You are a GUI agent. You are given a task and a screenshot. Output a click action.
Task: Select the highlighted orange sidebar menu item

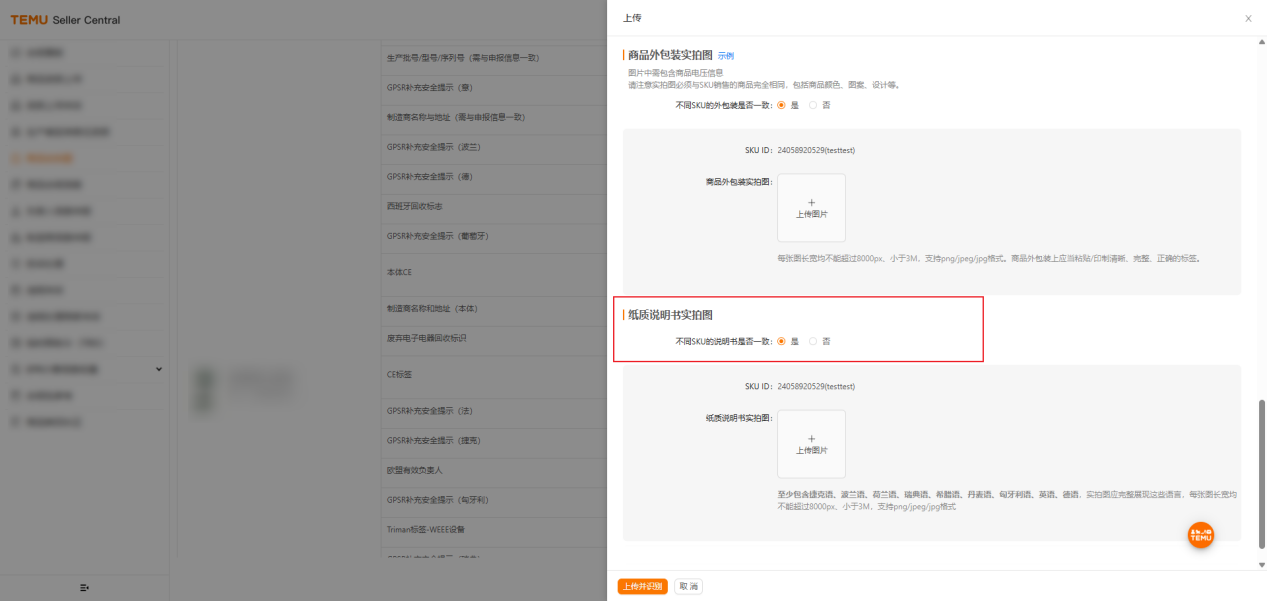click(60, 157)
